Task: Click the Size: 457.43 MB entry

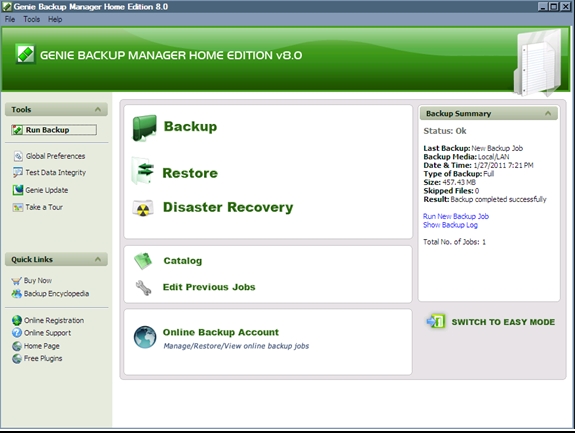Action: [x=450, y=182]
